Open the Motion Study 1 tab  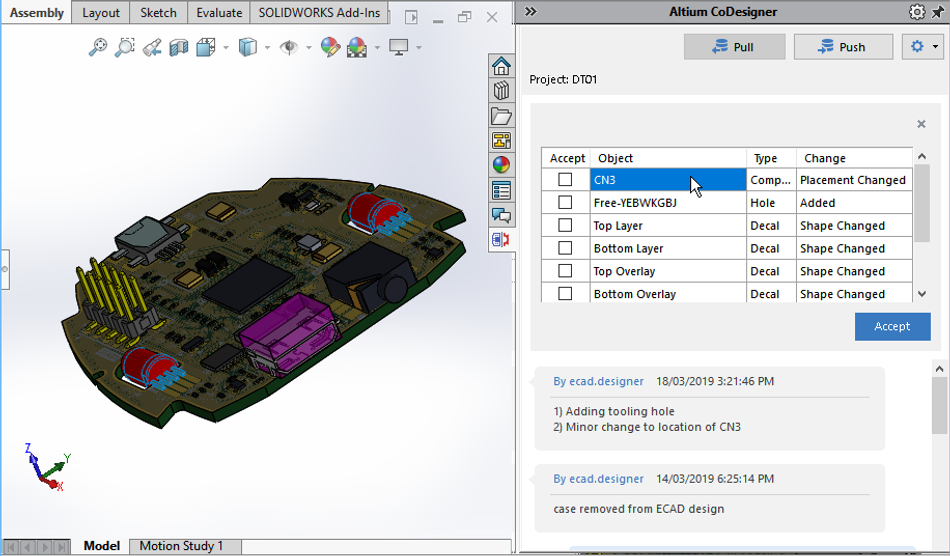click(x=181, y=546)
